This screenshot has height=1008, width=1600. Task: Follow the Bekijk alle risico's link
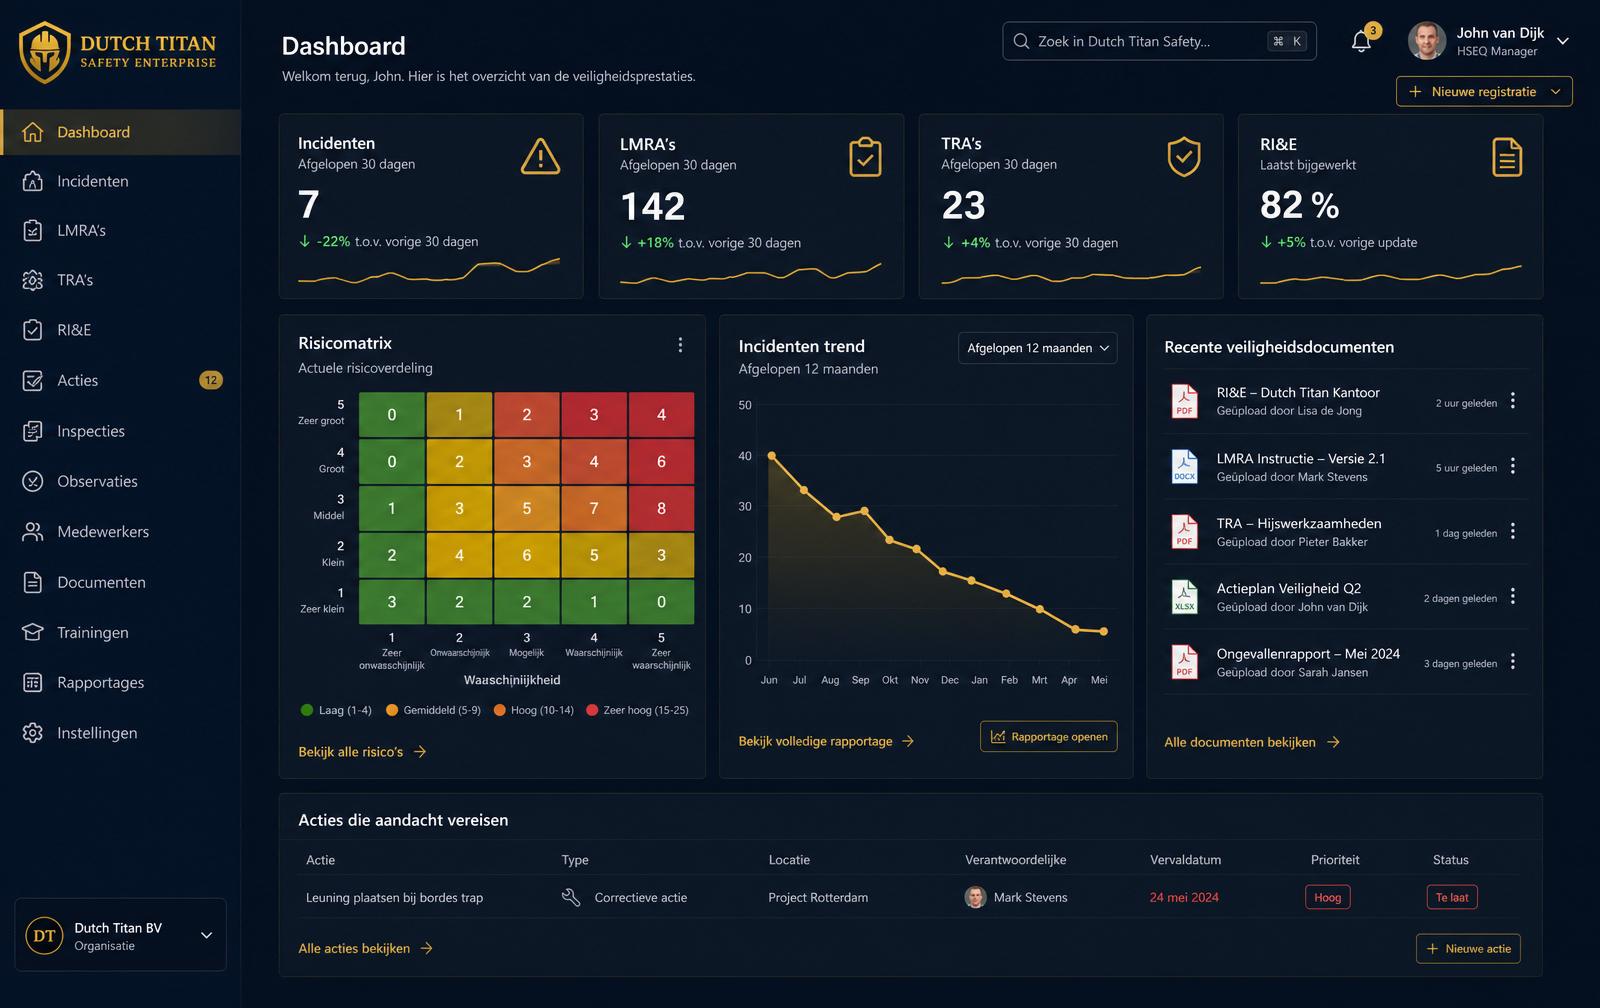tap(362, 752)
